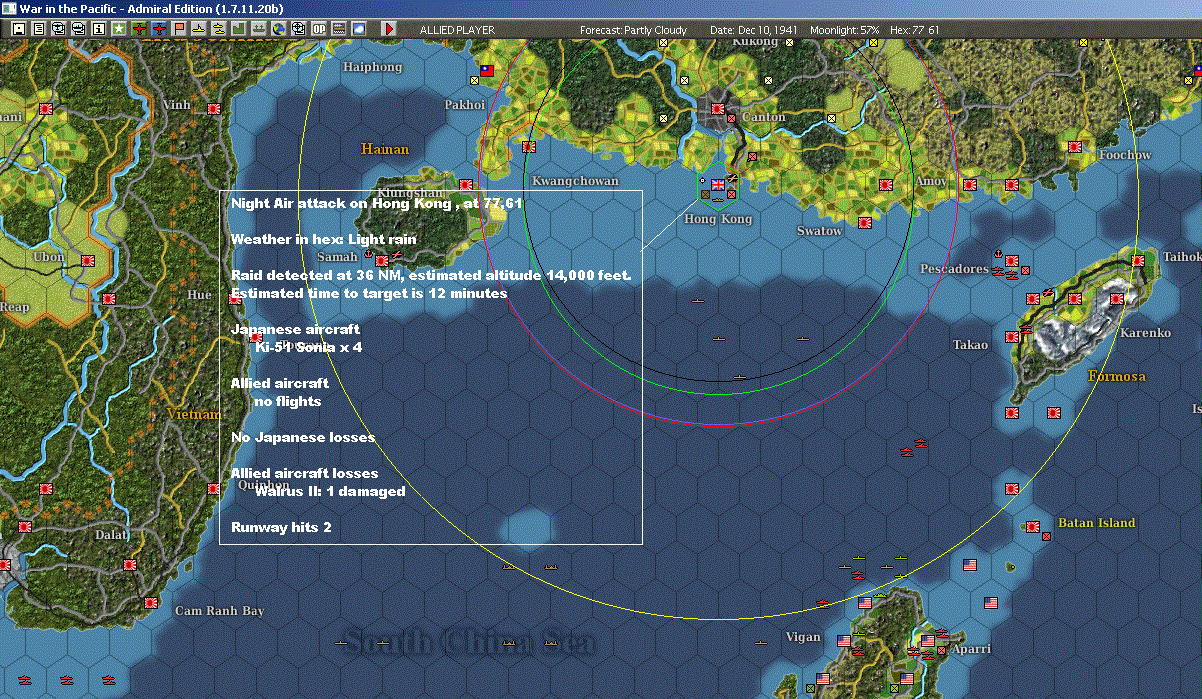
Task: Click the Japanese flag at Batan Island
Action: [x=1033, y=526]
